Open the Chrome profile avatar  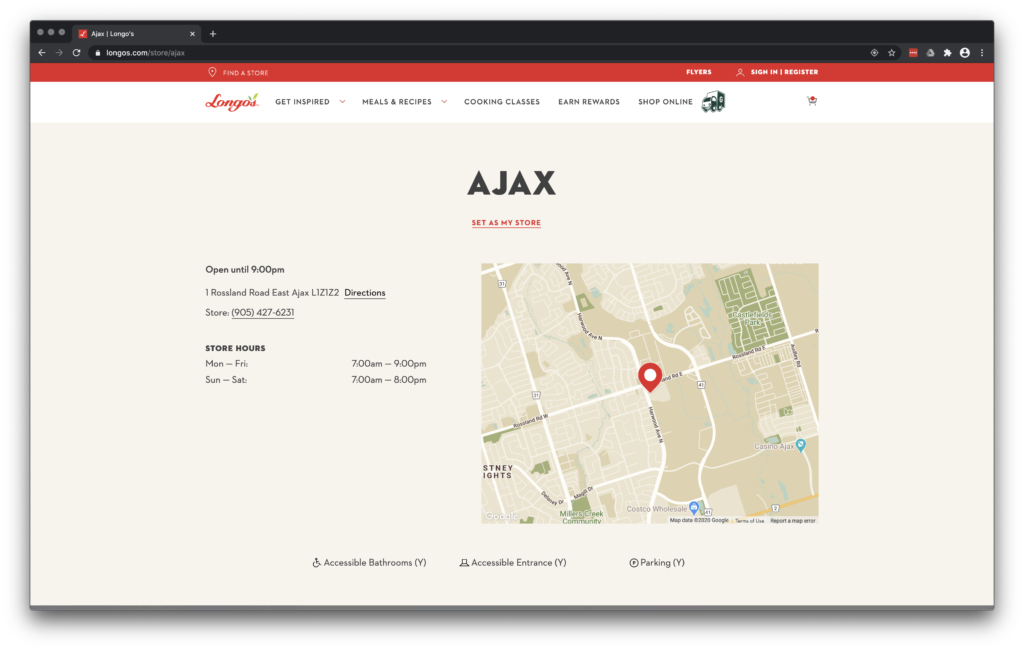point(965,53)
